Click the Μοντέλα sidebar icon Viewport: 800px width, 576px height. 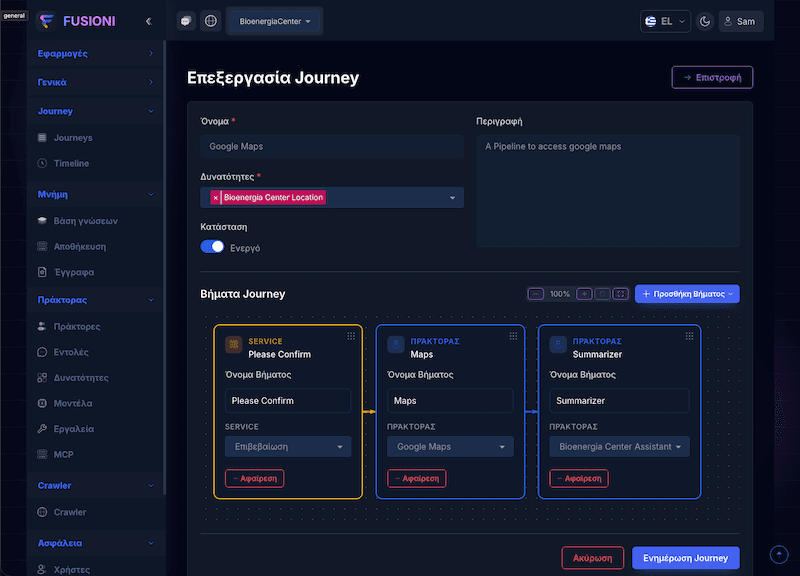[42, 404]
